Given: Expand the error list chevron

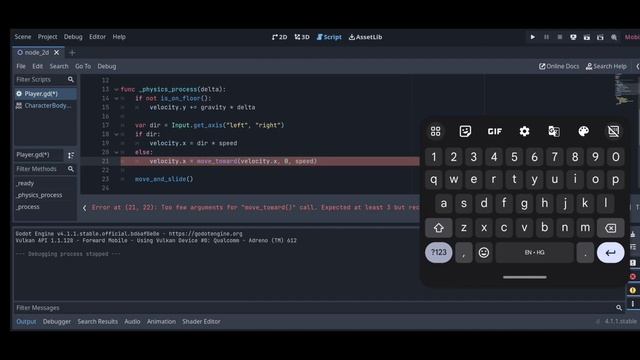Looking at the screenshot, I should [x=84, y=208].
